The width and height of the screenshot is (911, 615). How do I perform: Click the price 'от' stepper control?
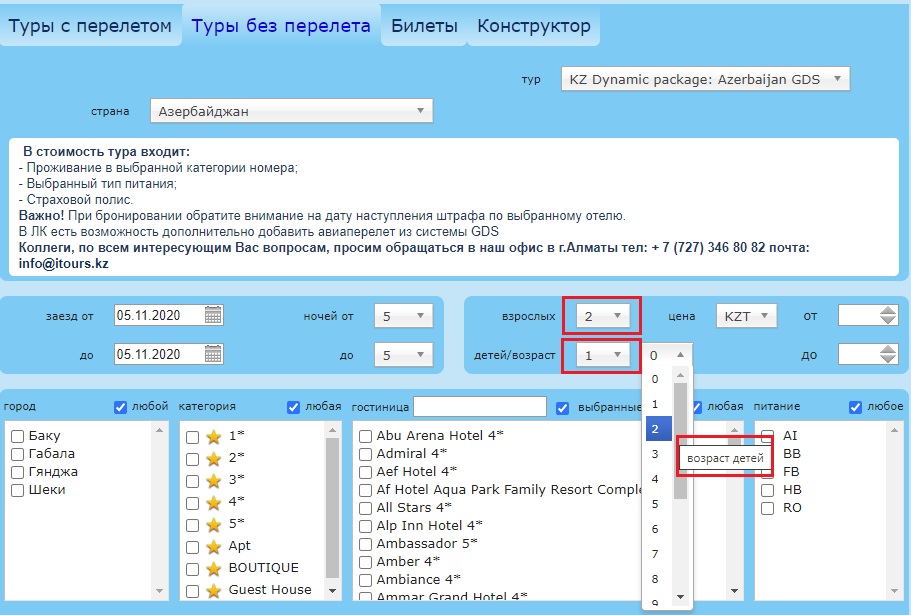888,316
